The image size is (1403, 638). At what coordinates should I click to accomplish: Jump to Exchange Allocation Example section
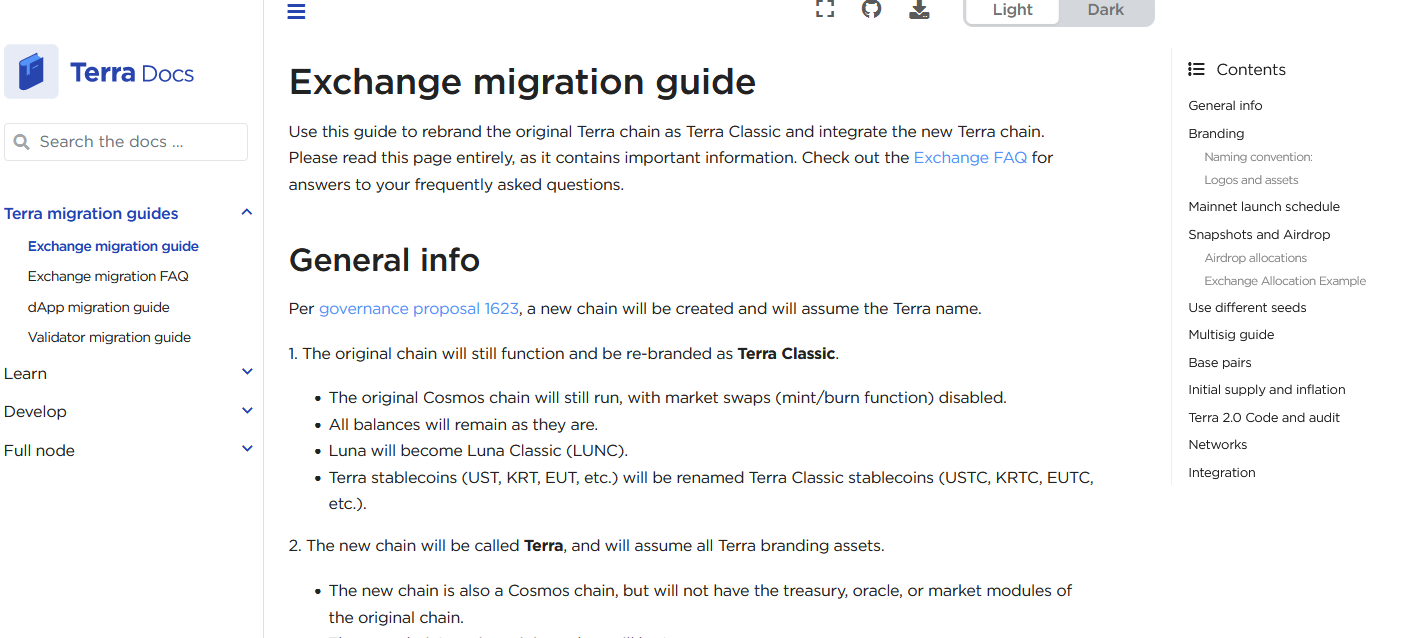pyautogui.click(x=1285, y=281)
